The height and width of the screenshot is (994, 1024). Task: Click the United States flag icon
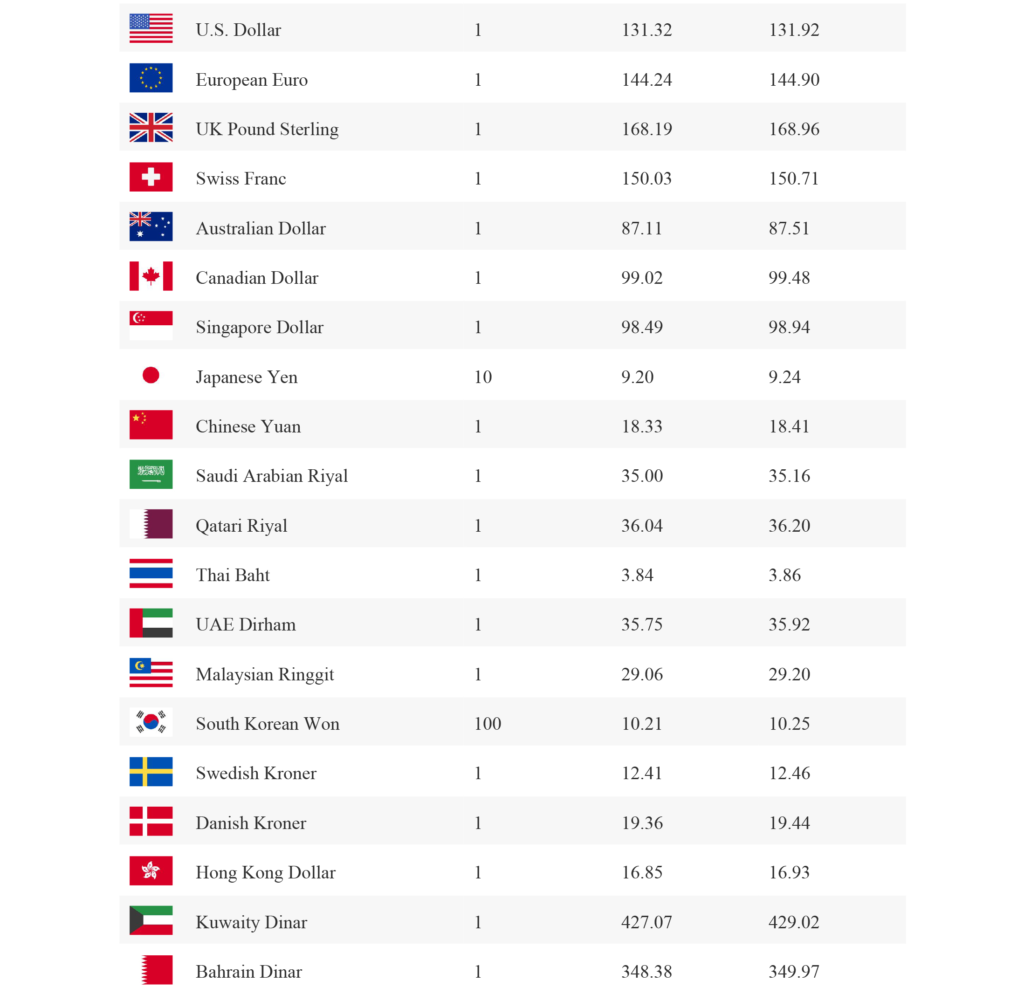(x=151, y=29)
